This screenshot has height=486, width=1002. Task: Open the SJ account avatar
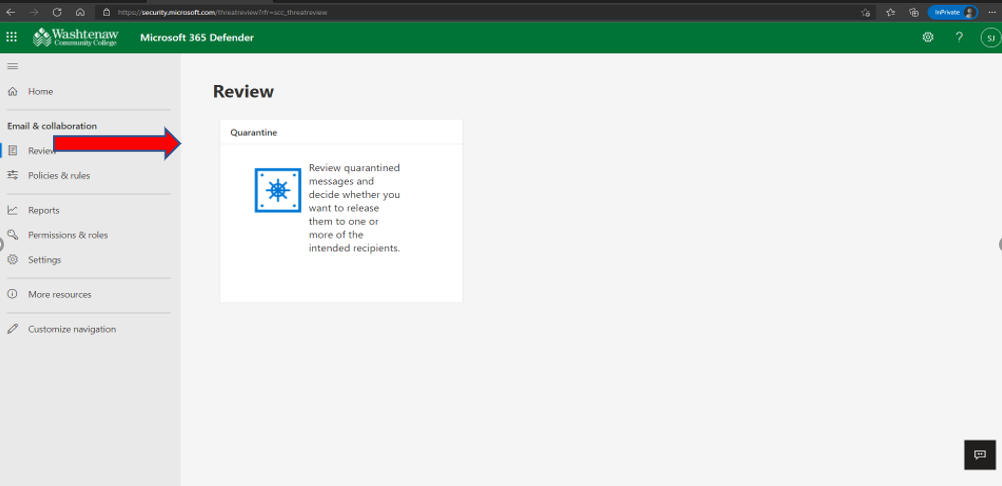point(990,38)
